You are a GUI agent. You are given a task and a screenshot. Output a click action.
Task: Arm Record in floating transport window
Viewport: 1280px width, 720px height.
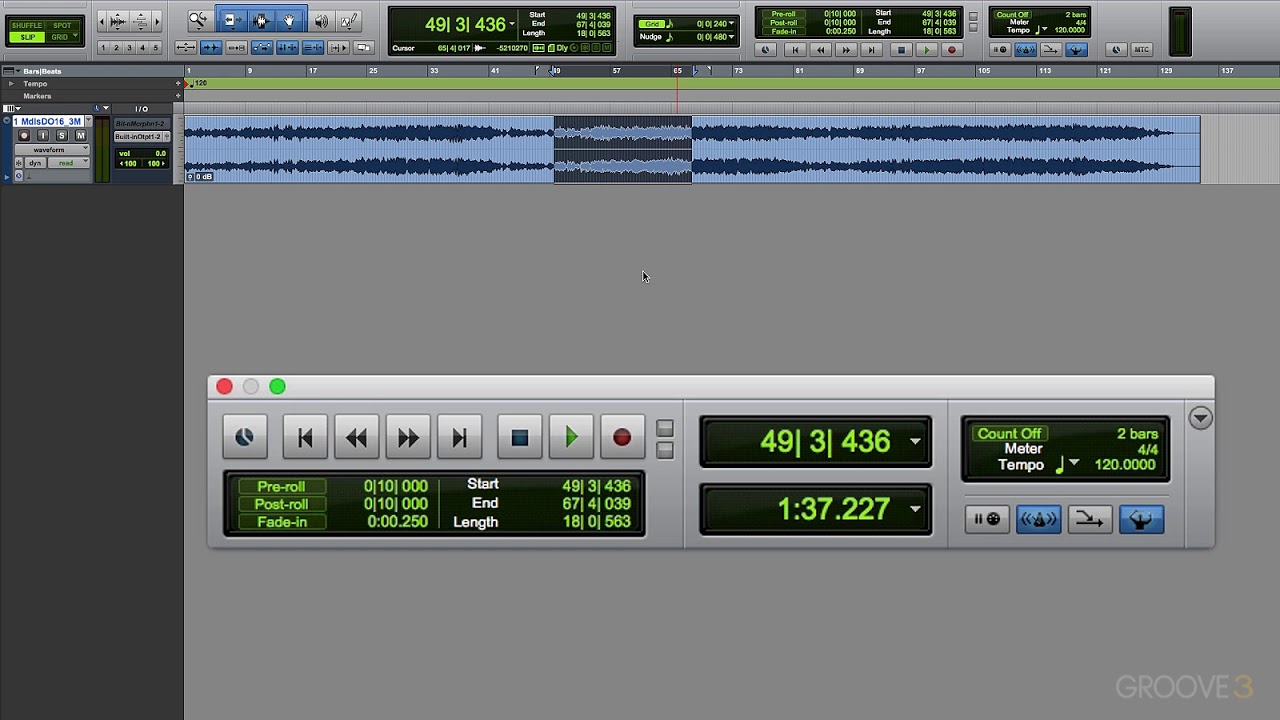click(x=622, y=438)
